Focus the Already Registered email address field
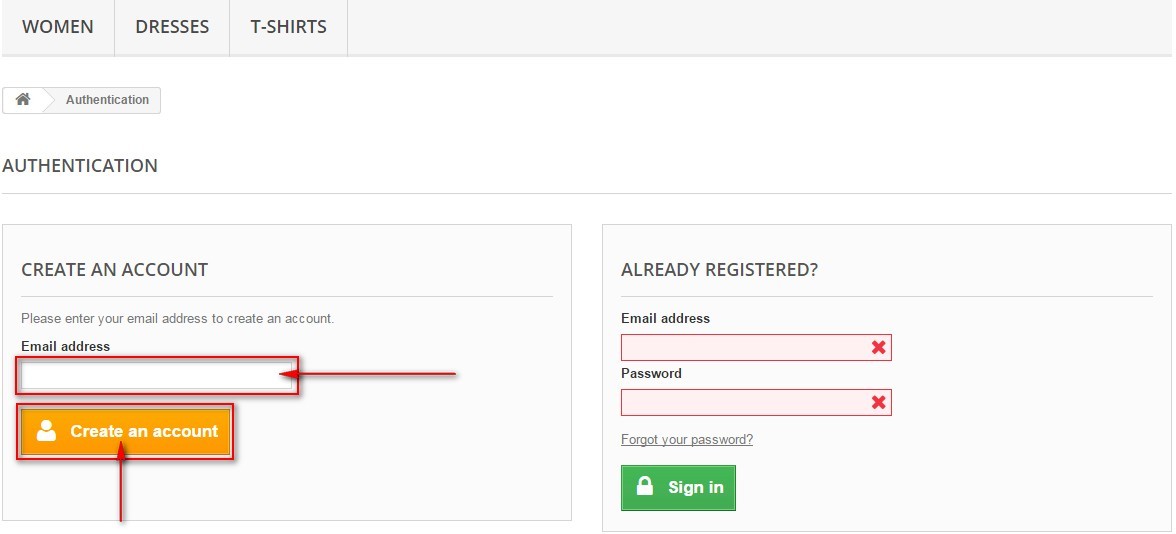The width and height of the screenshot is (1176, 534). 756,347
